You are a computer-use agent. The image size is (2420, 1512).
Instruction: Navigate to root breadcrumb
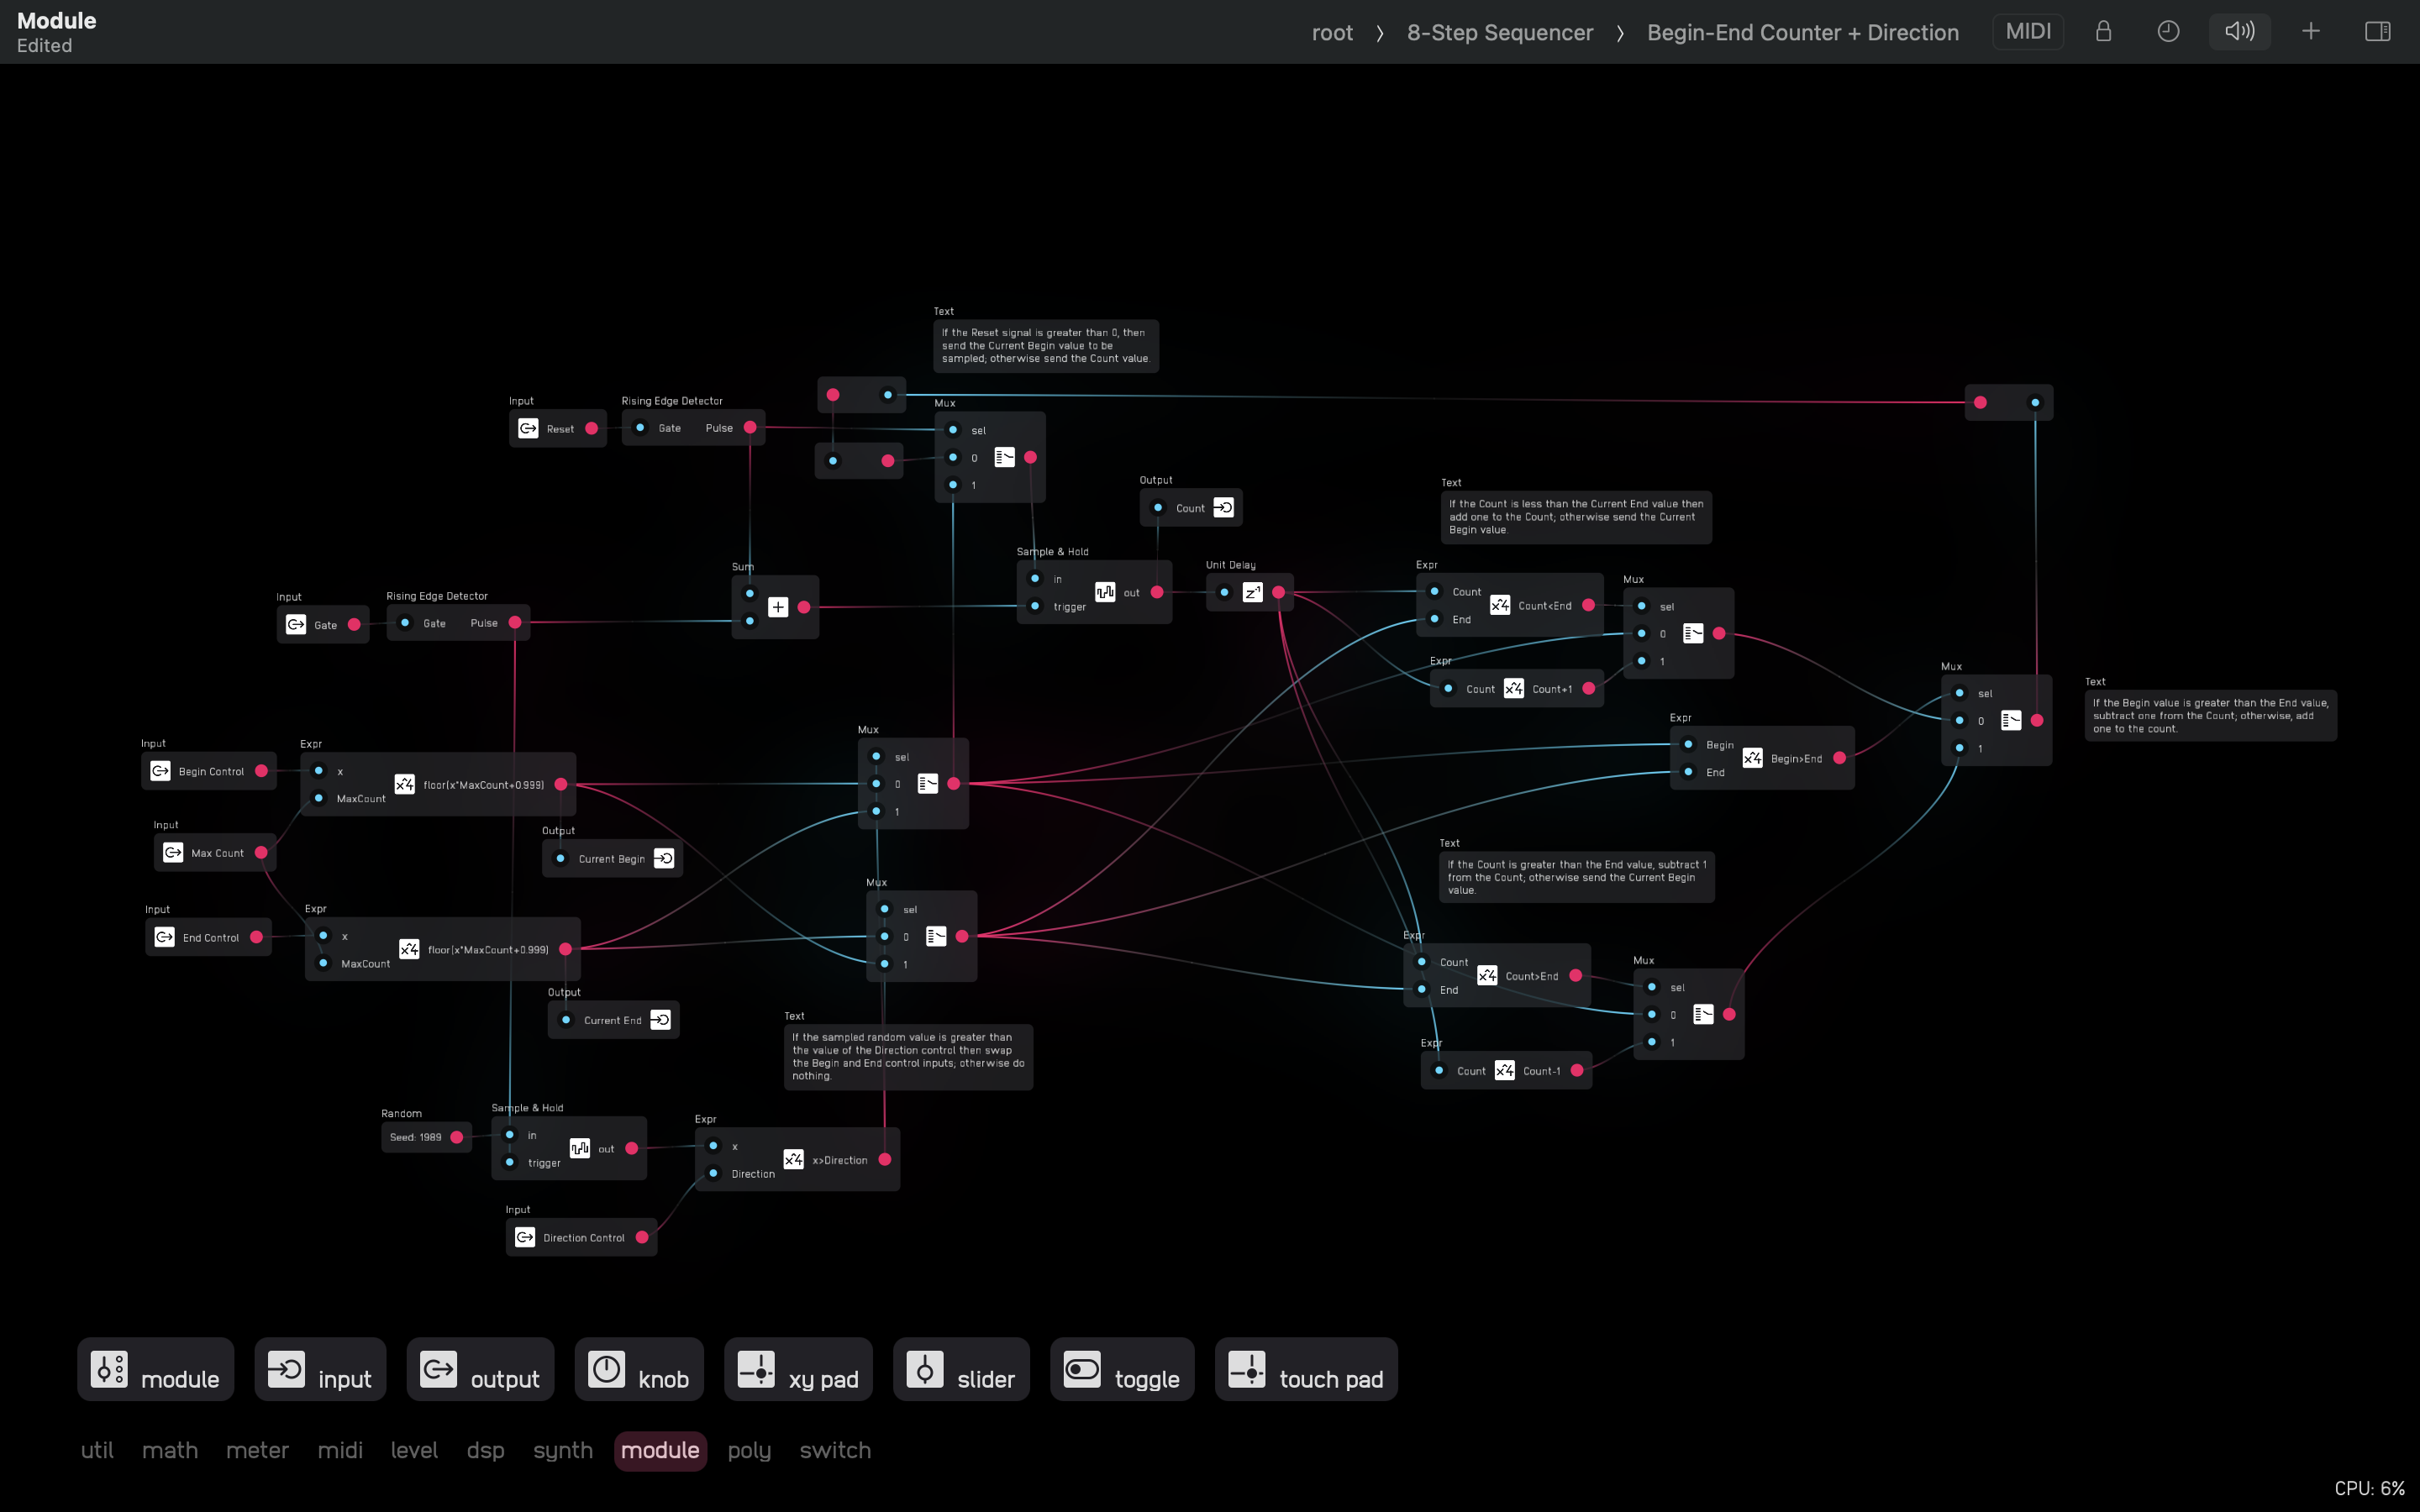[x=1332, y=33]
